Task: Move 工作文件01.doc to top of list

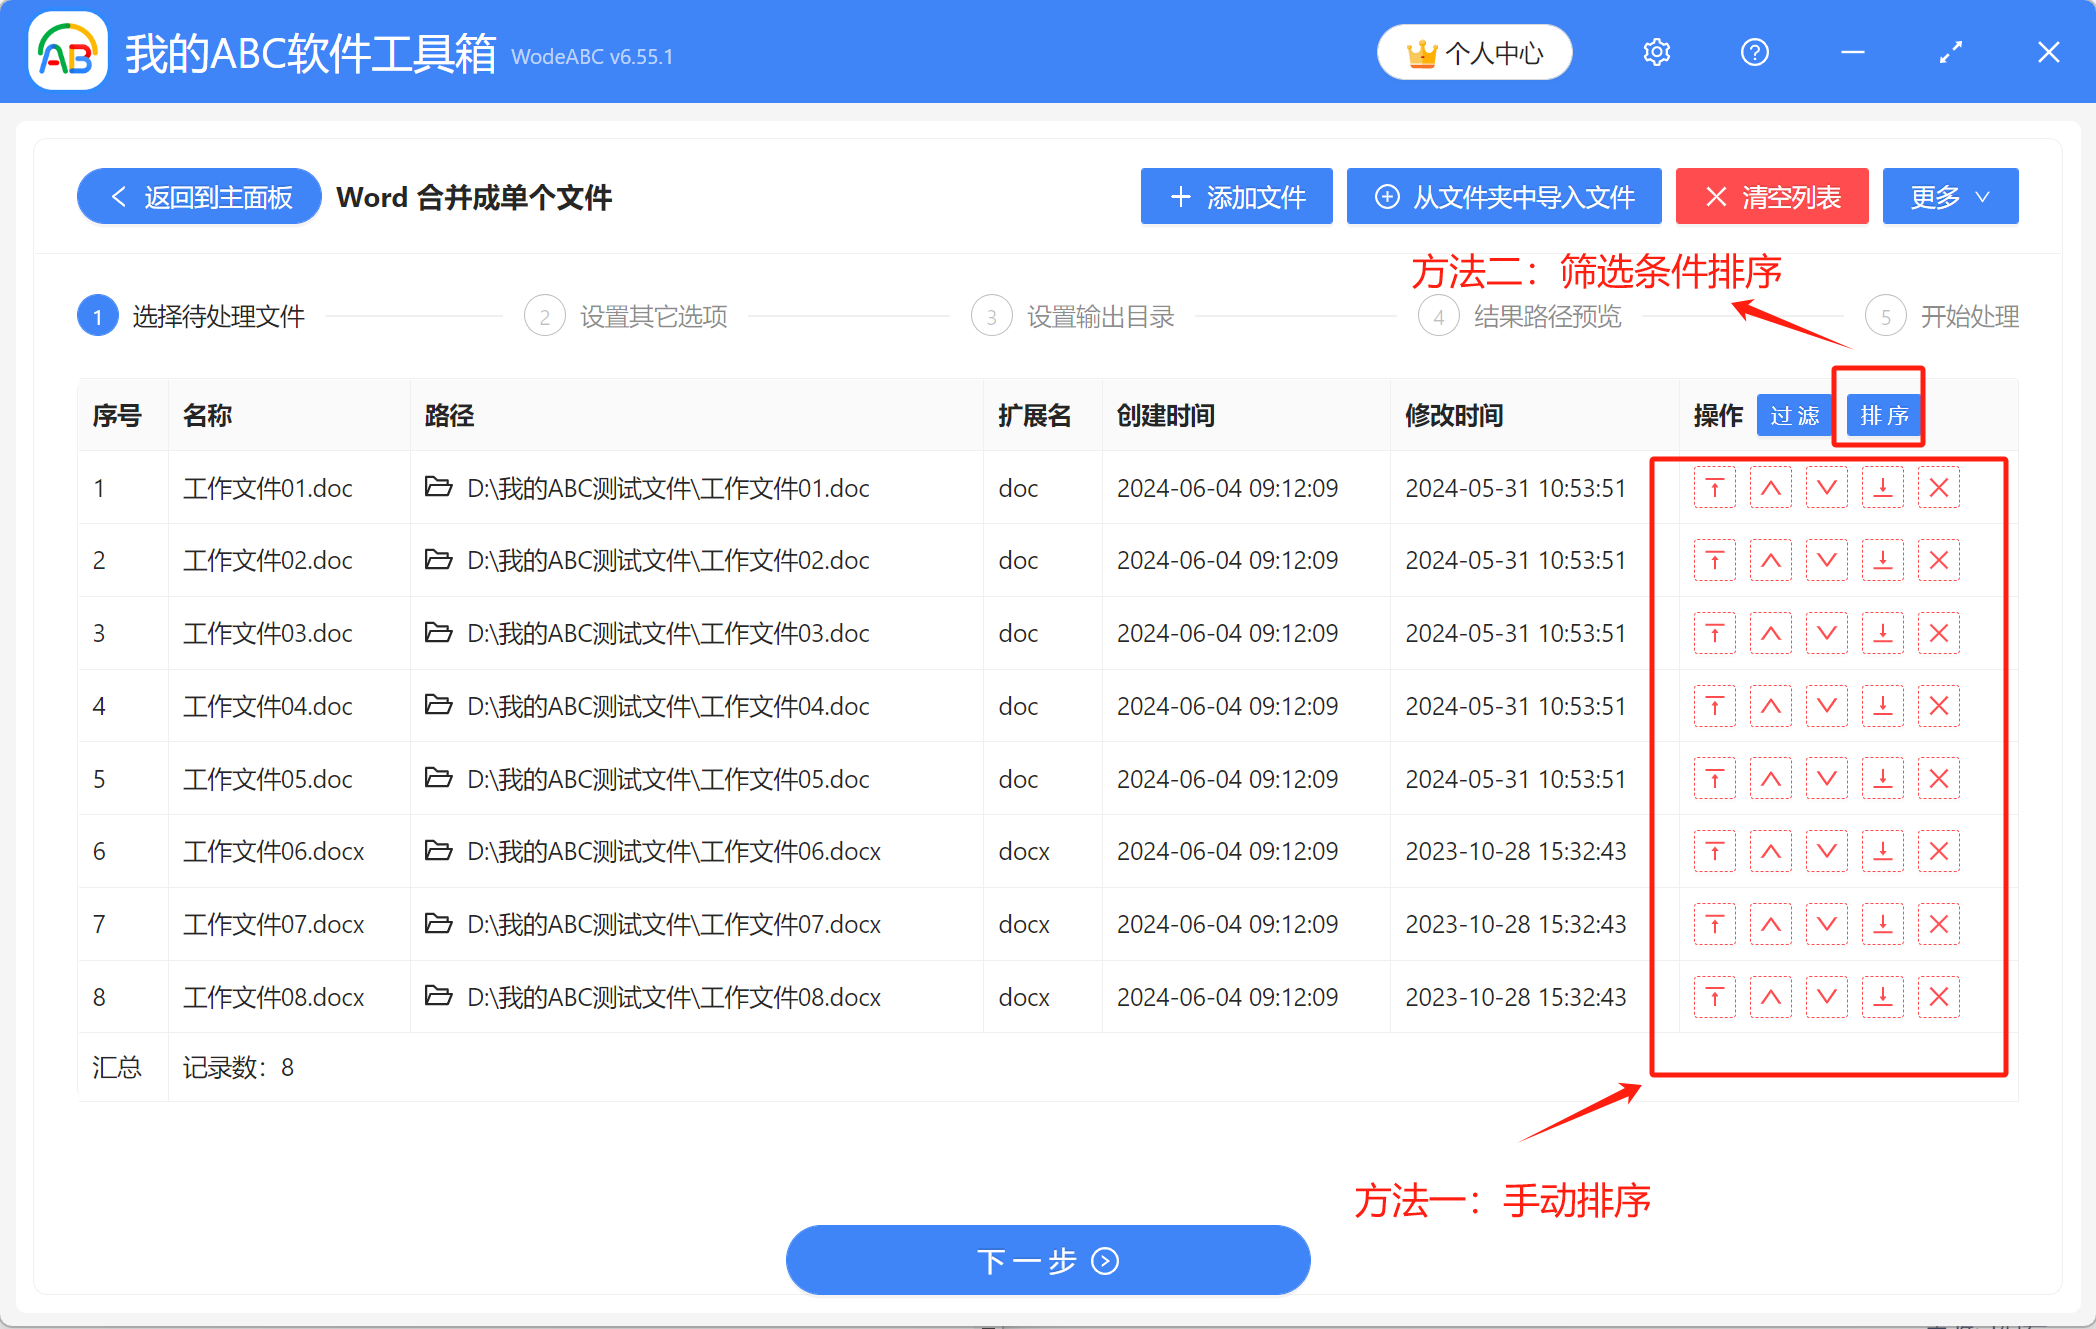Action: [1714, 488]
